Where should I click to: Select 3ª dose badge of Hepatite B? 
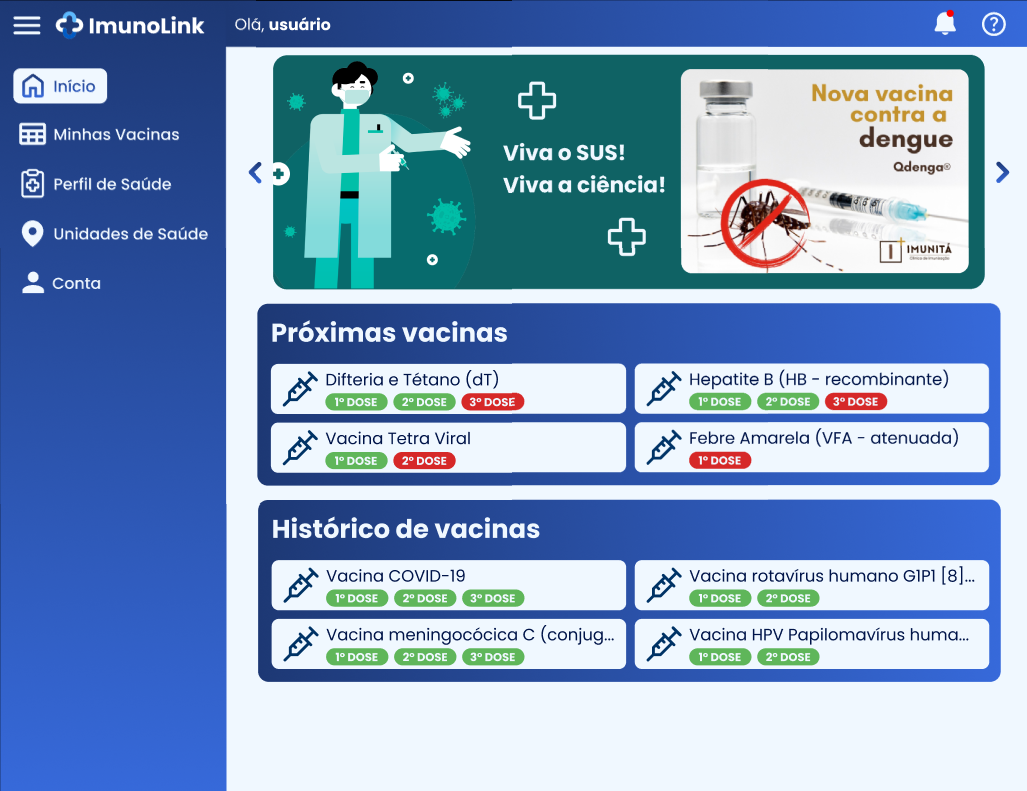pos(855,402)
